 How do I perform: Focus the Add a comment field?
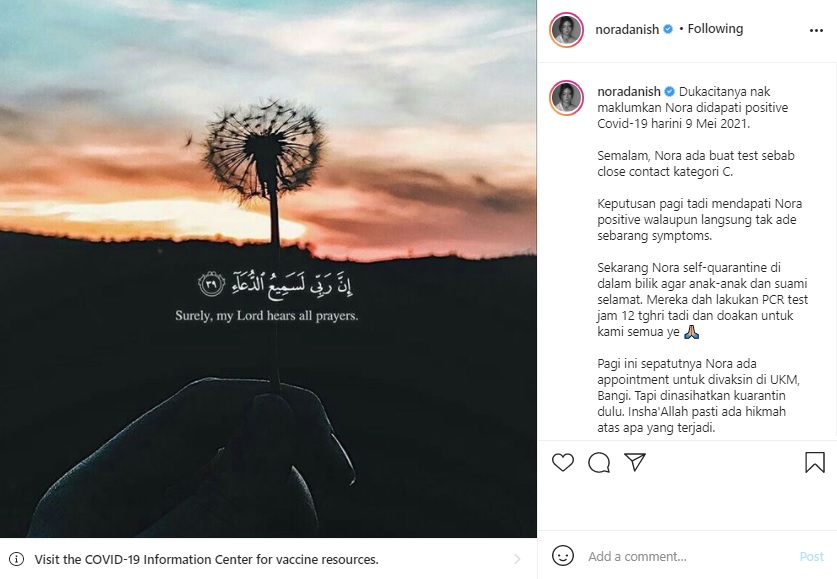point(689,557)
